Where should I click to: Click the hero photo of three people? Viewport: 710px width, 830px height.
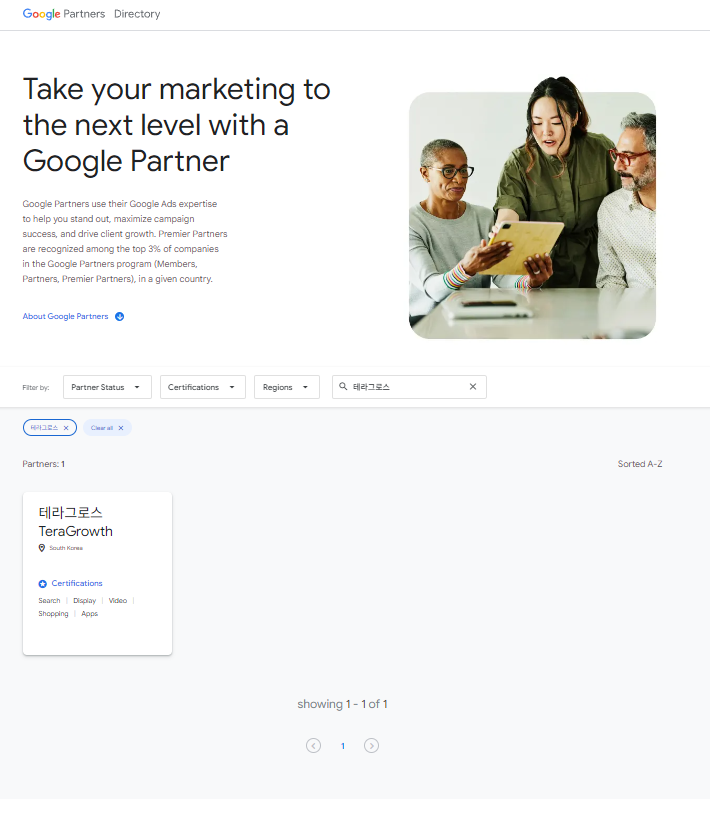[532, 215]
